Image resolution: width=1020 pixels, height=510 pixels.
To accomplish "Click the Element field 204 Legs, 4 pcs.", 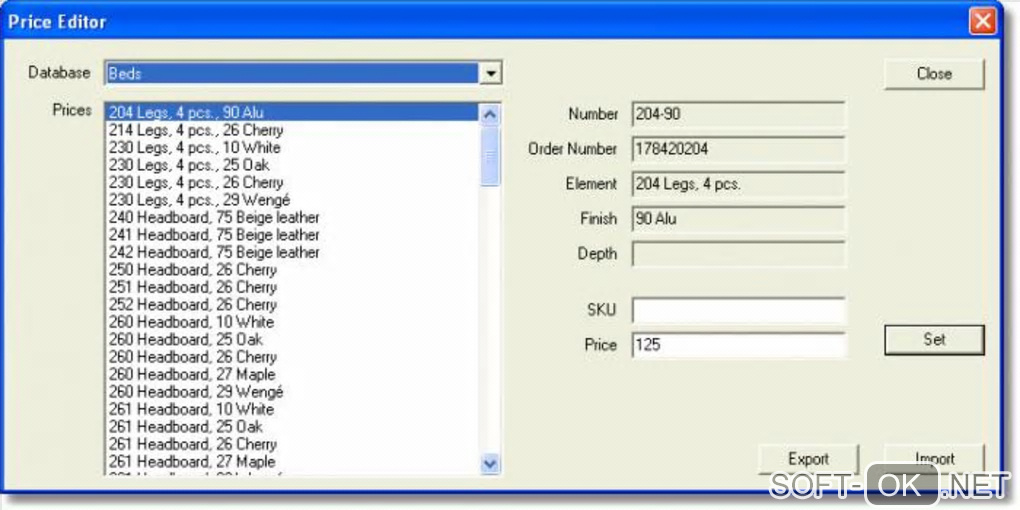I will pos(738,184).
